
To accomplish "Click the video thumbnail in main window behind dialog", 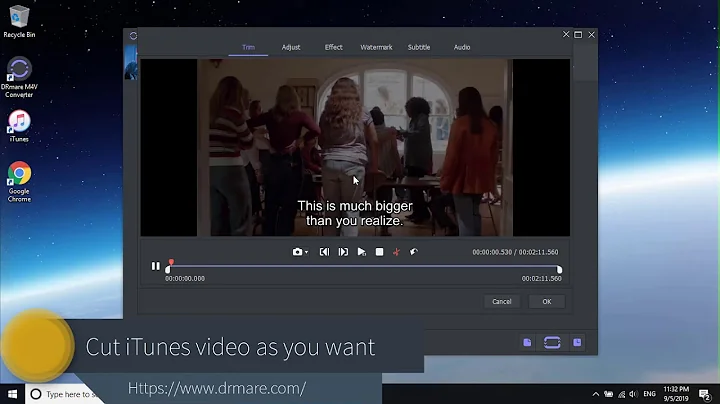I will 130,63.
